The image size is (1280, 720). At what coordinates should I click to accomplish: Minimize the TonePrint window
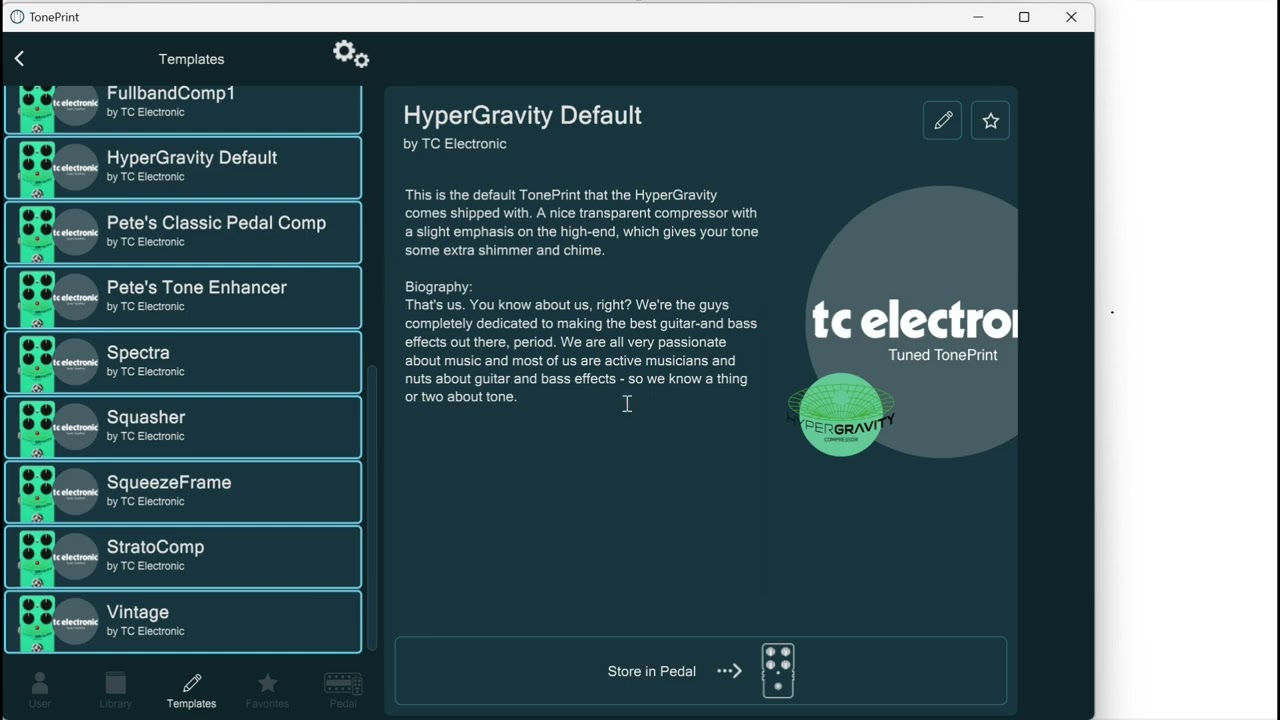click(978, 17)
